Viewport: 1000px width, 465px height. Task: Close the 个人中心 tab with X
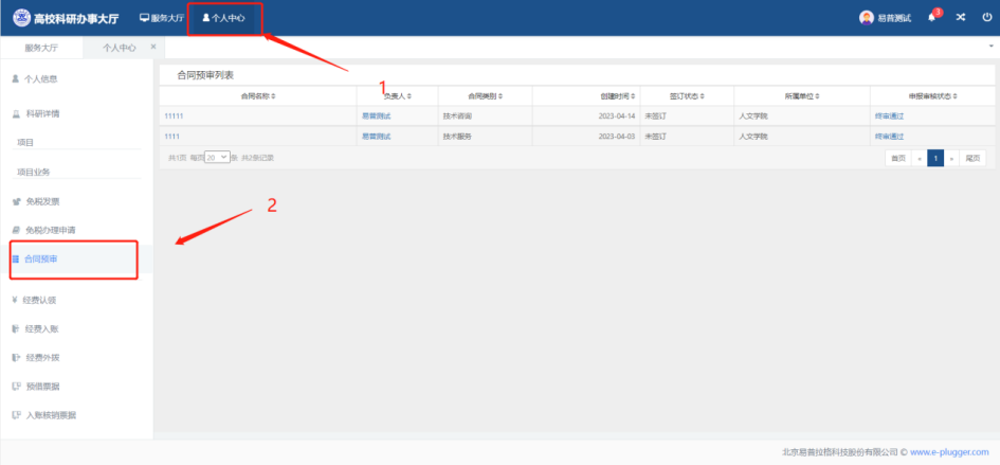point(153,47)
